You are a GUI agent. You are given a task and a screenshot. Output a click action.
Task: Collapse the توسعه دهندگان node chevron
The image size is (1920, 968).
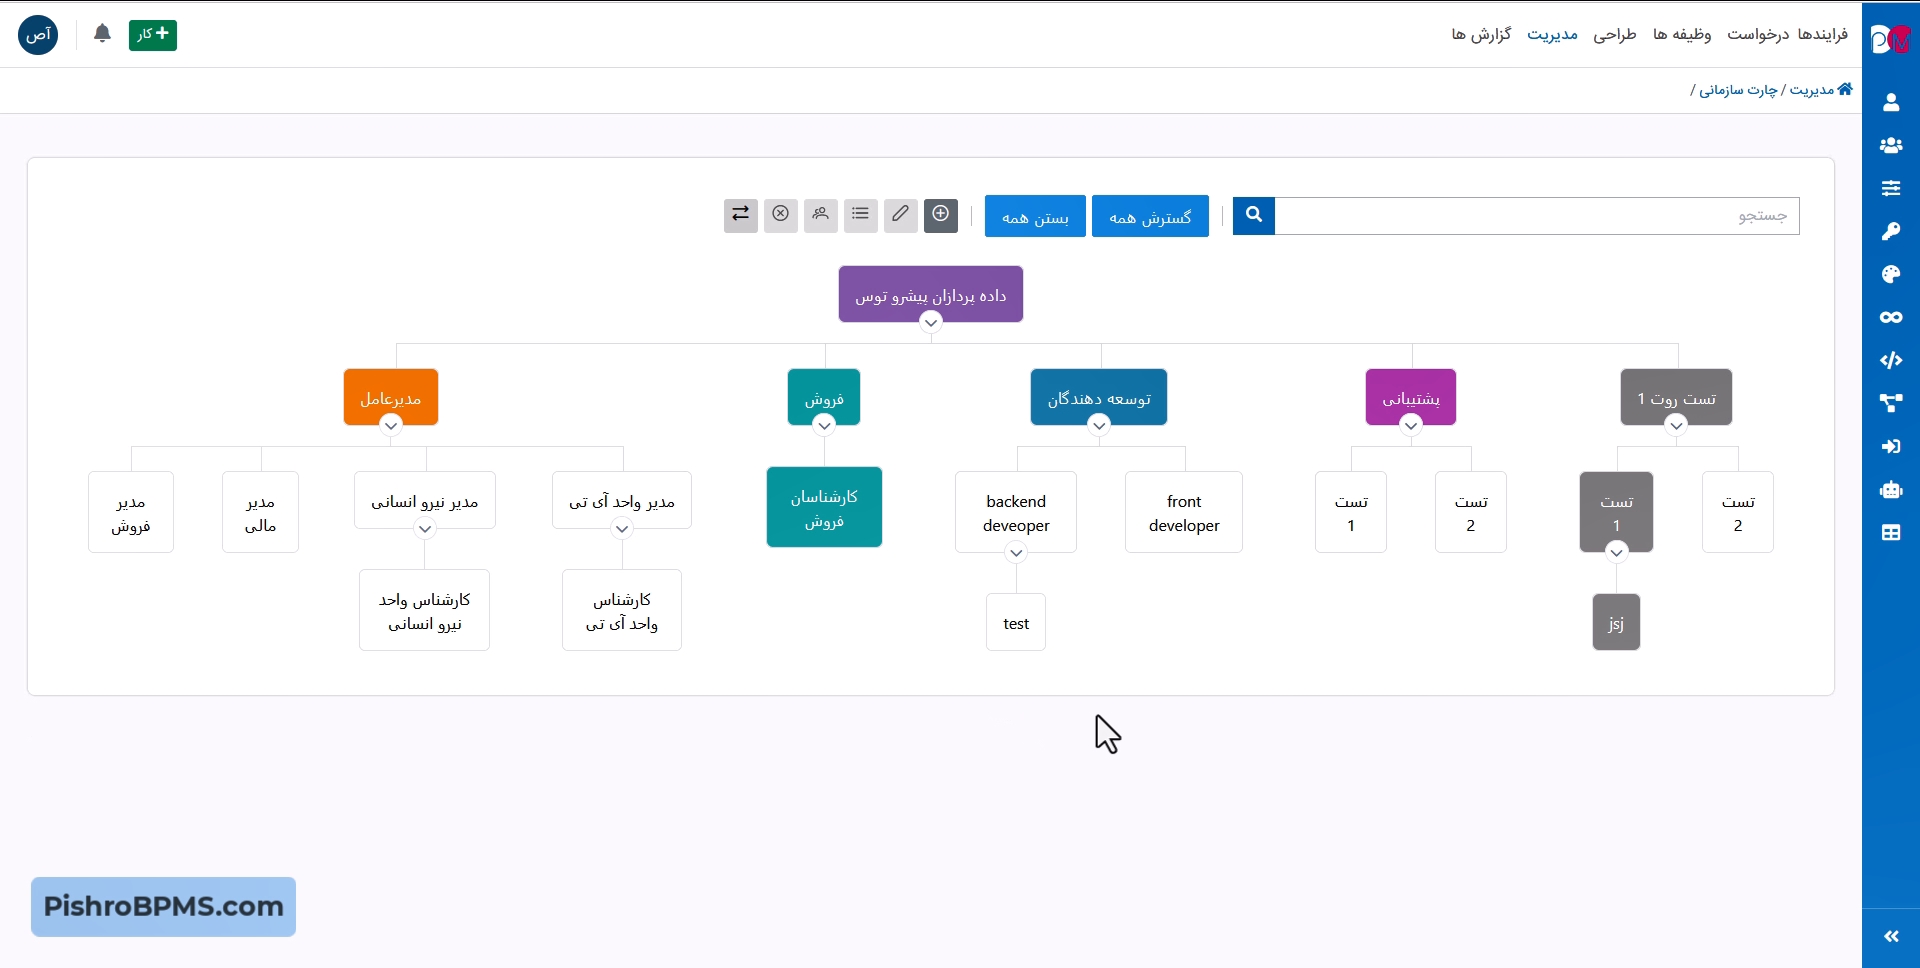(1098, 426)
